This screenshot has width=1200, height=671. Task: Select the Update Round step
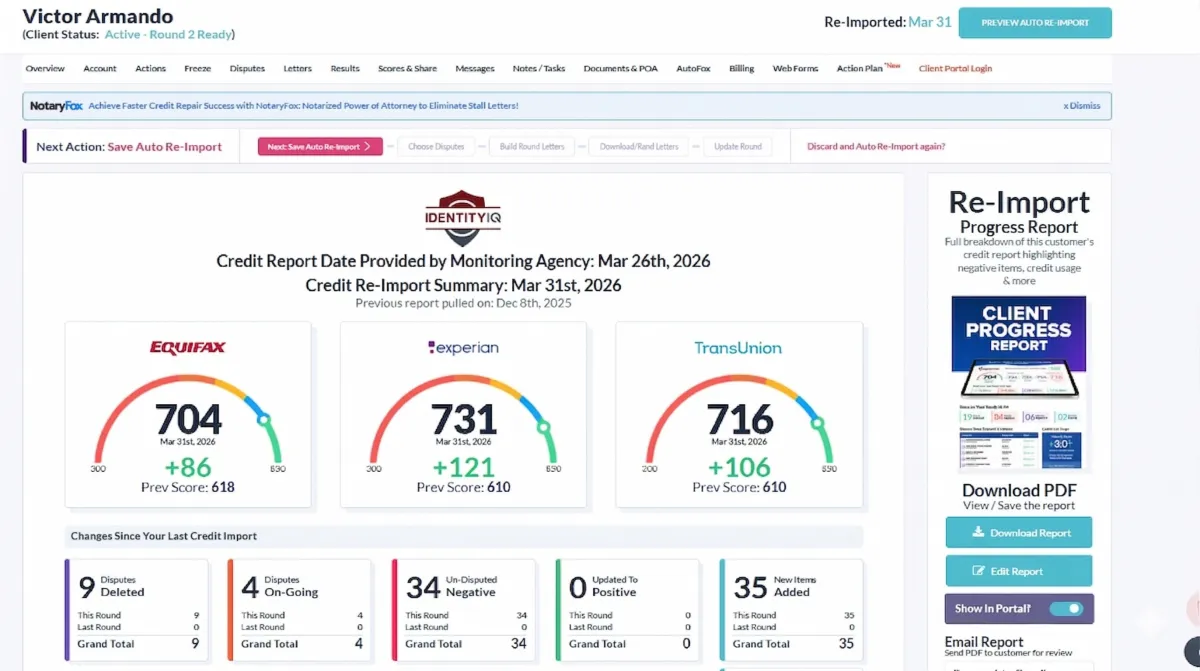pyautogui.click(x=738, y=146)
